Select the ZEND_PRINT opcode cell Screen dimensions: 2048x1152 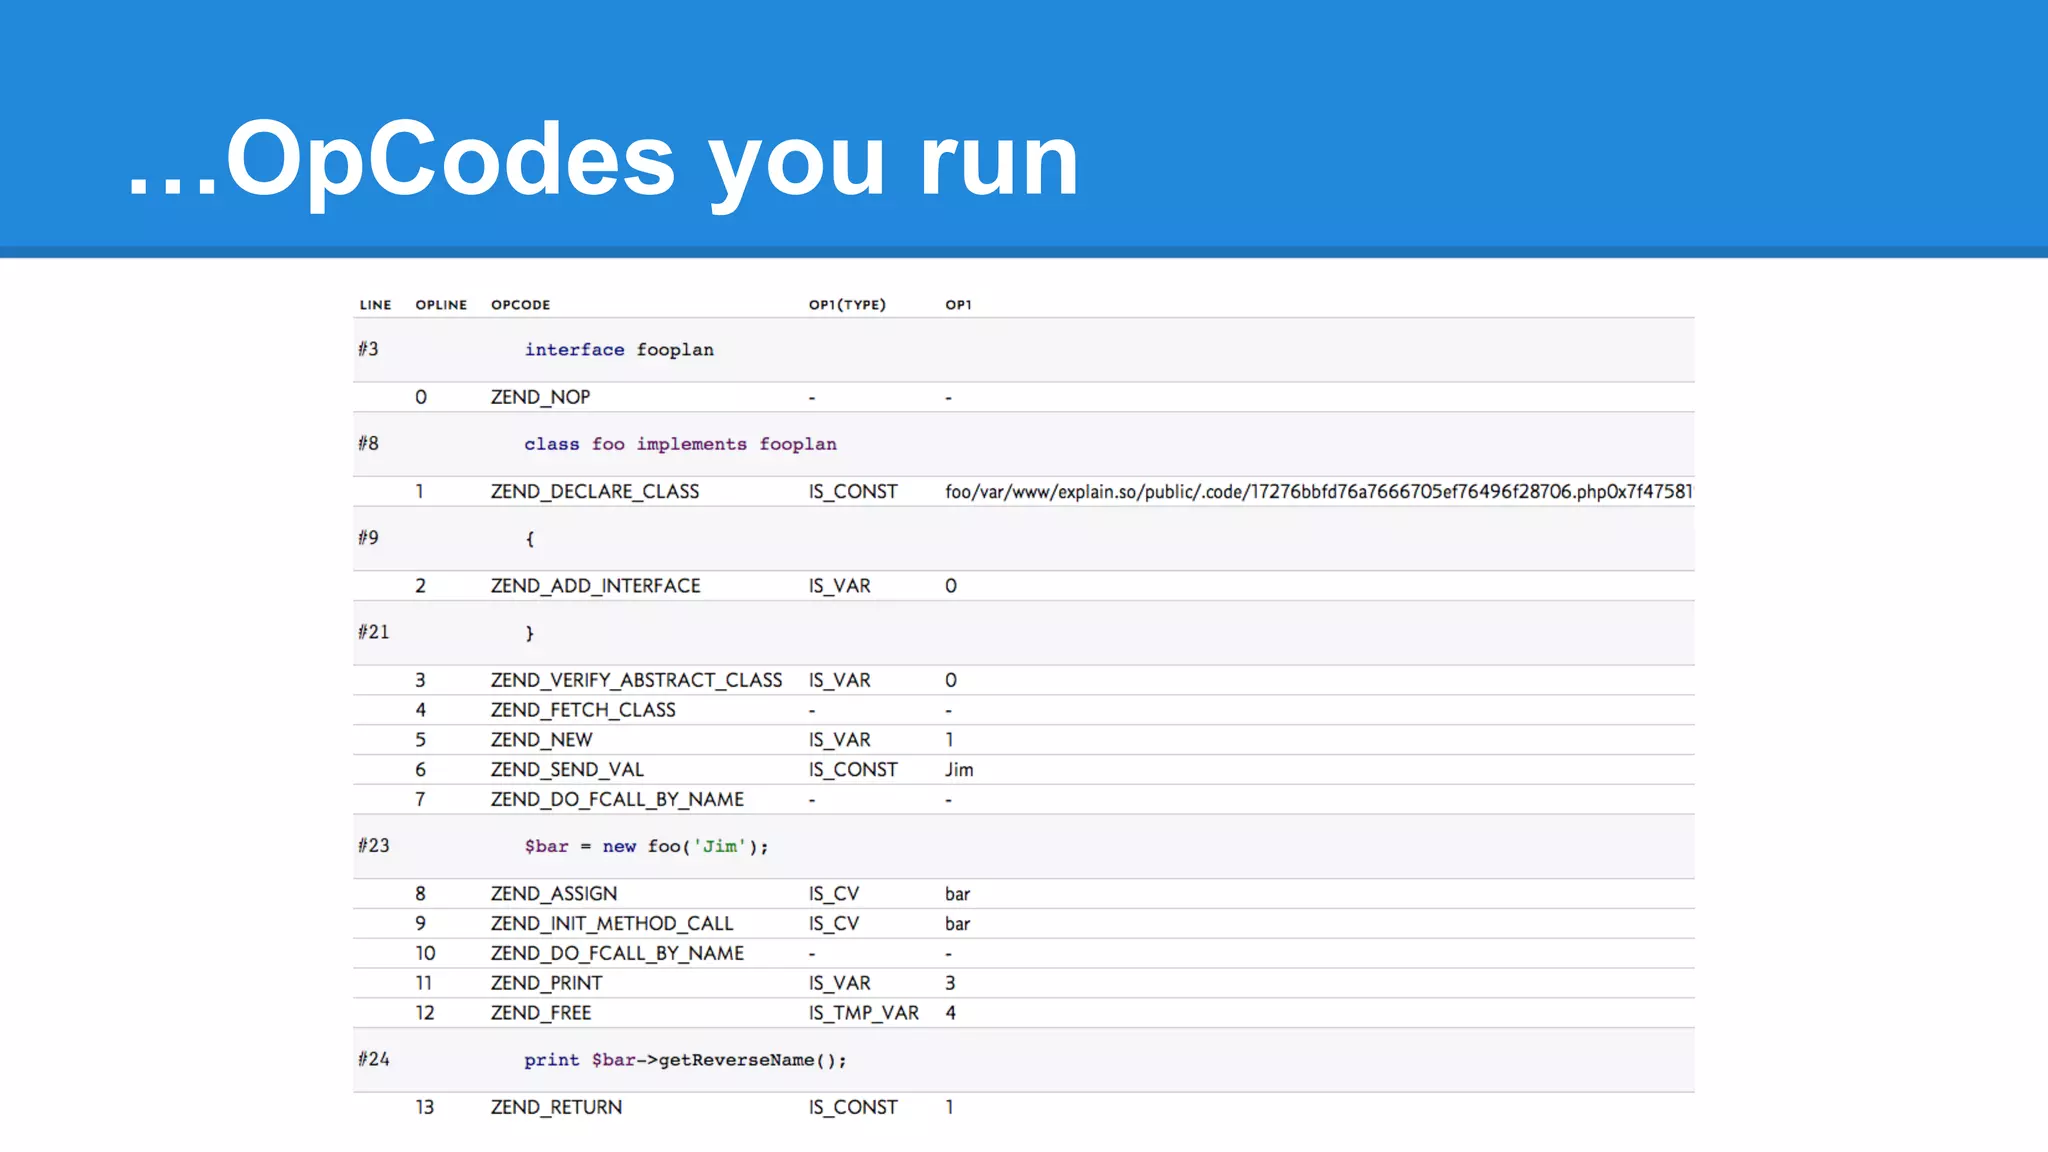(546, 984)
